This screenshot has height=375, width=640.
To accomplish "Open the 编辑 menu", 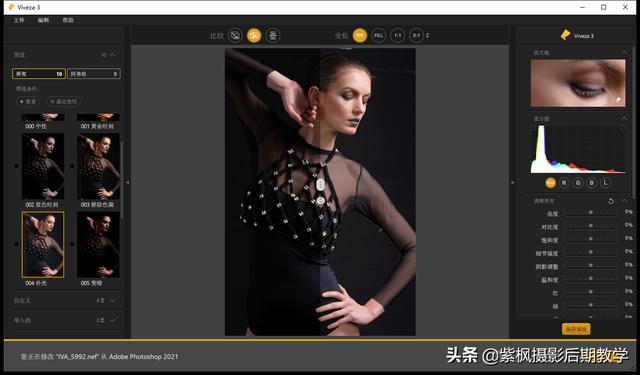I will click(x=43, y=20).
